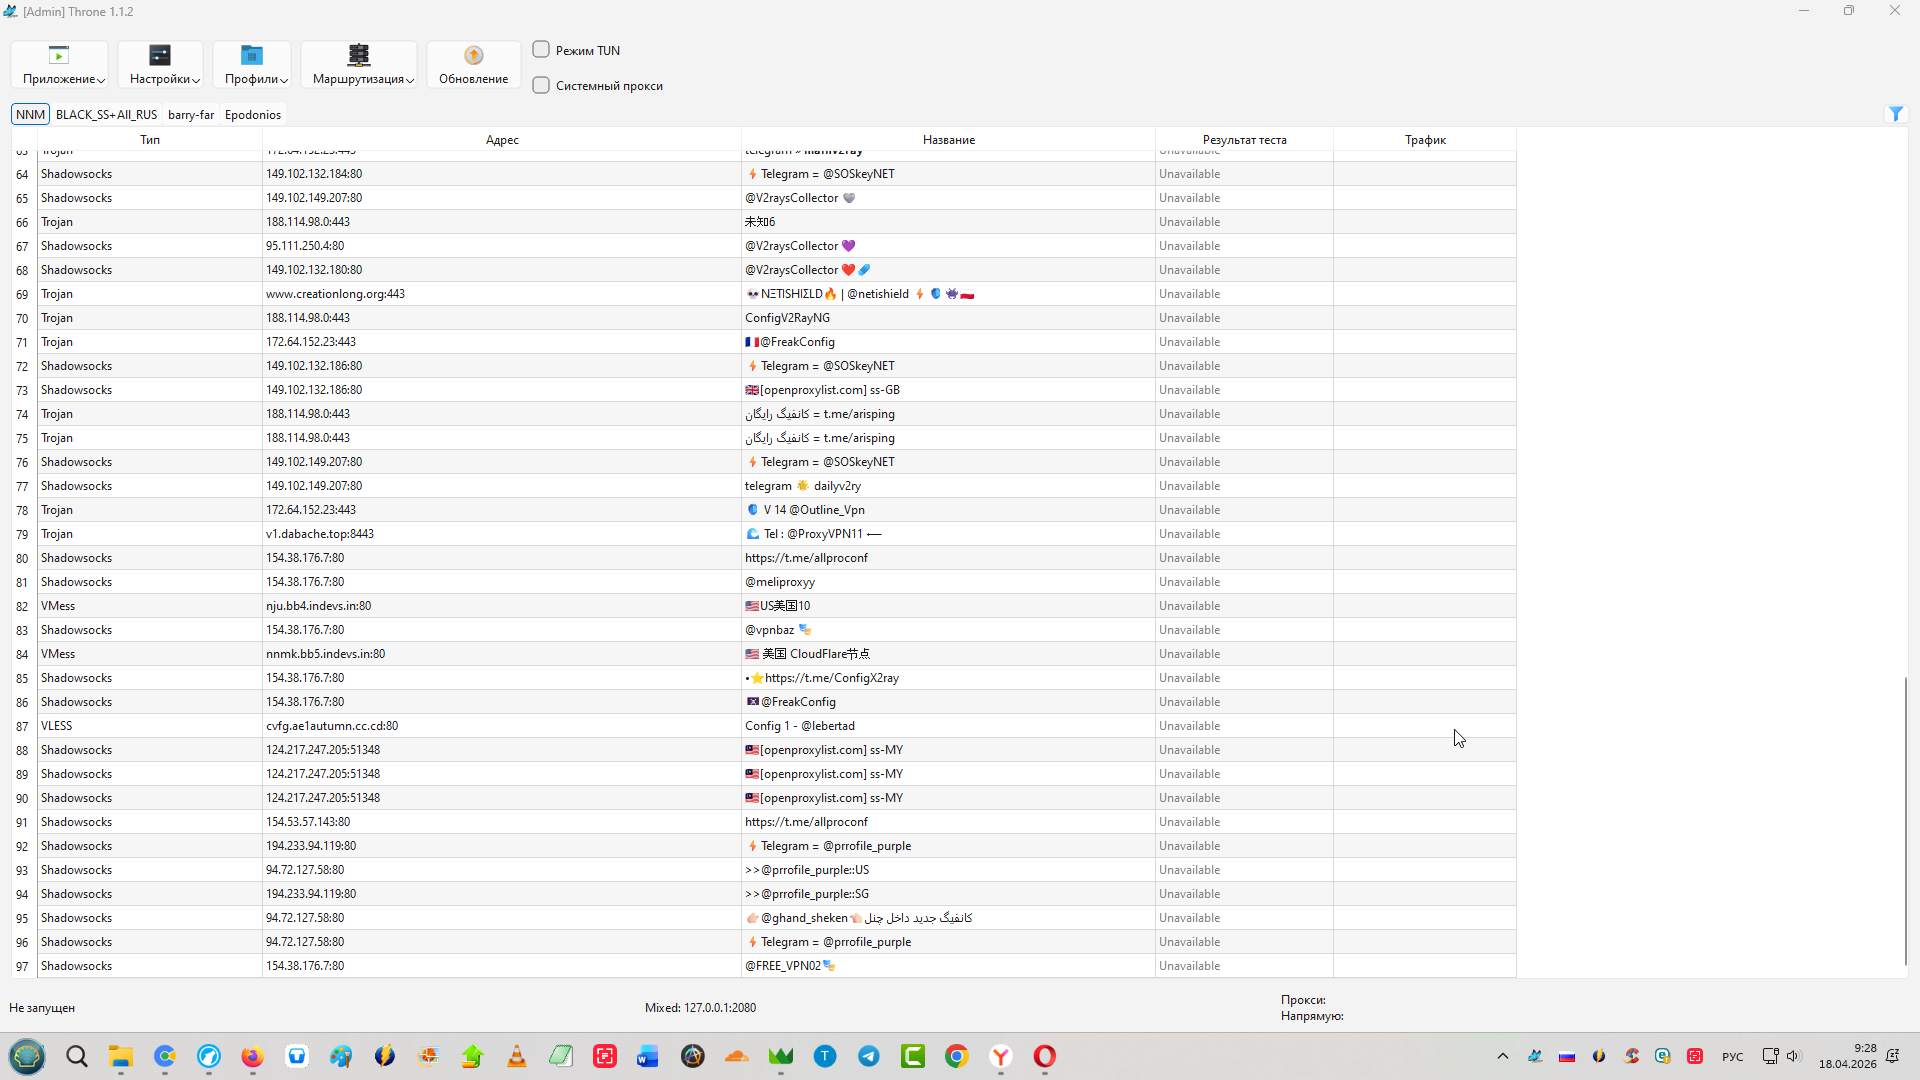Open Telegram from the taskbar
1920x1080 pixels.
click(869, 1056)
